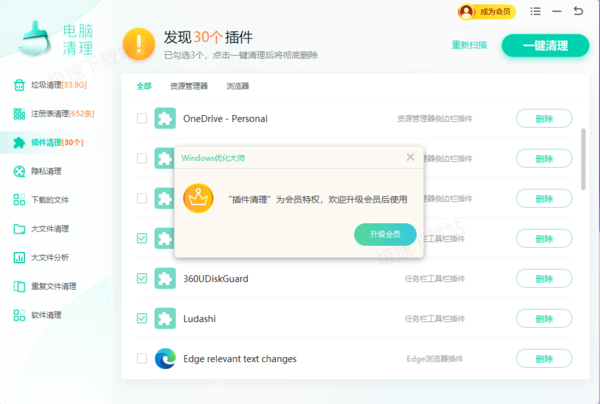
Task: Open 软件清理 in sidebar
Action: click(x=46, y=315)
